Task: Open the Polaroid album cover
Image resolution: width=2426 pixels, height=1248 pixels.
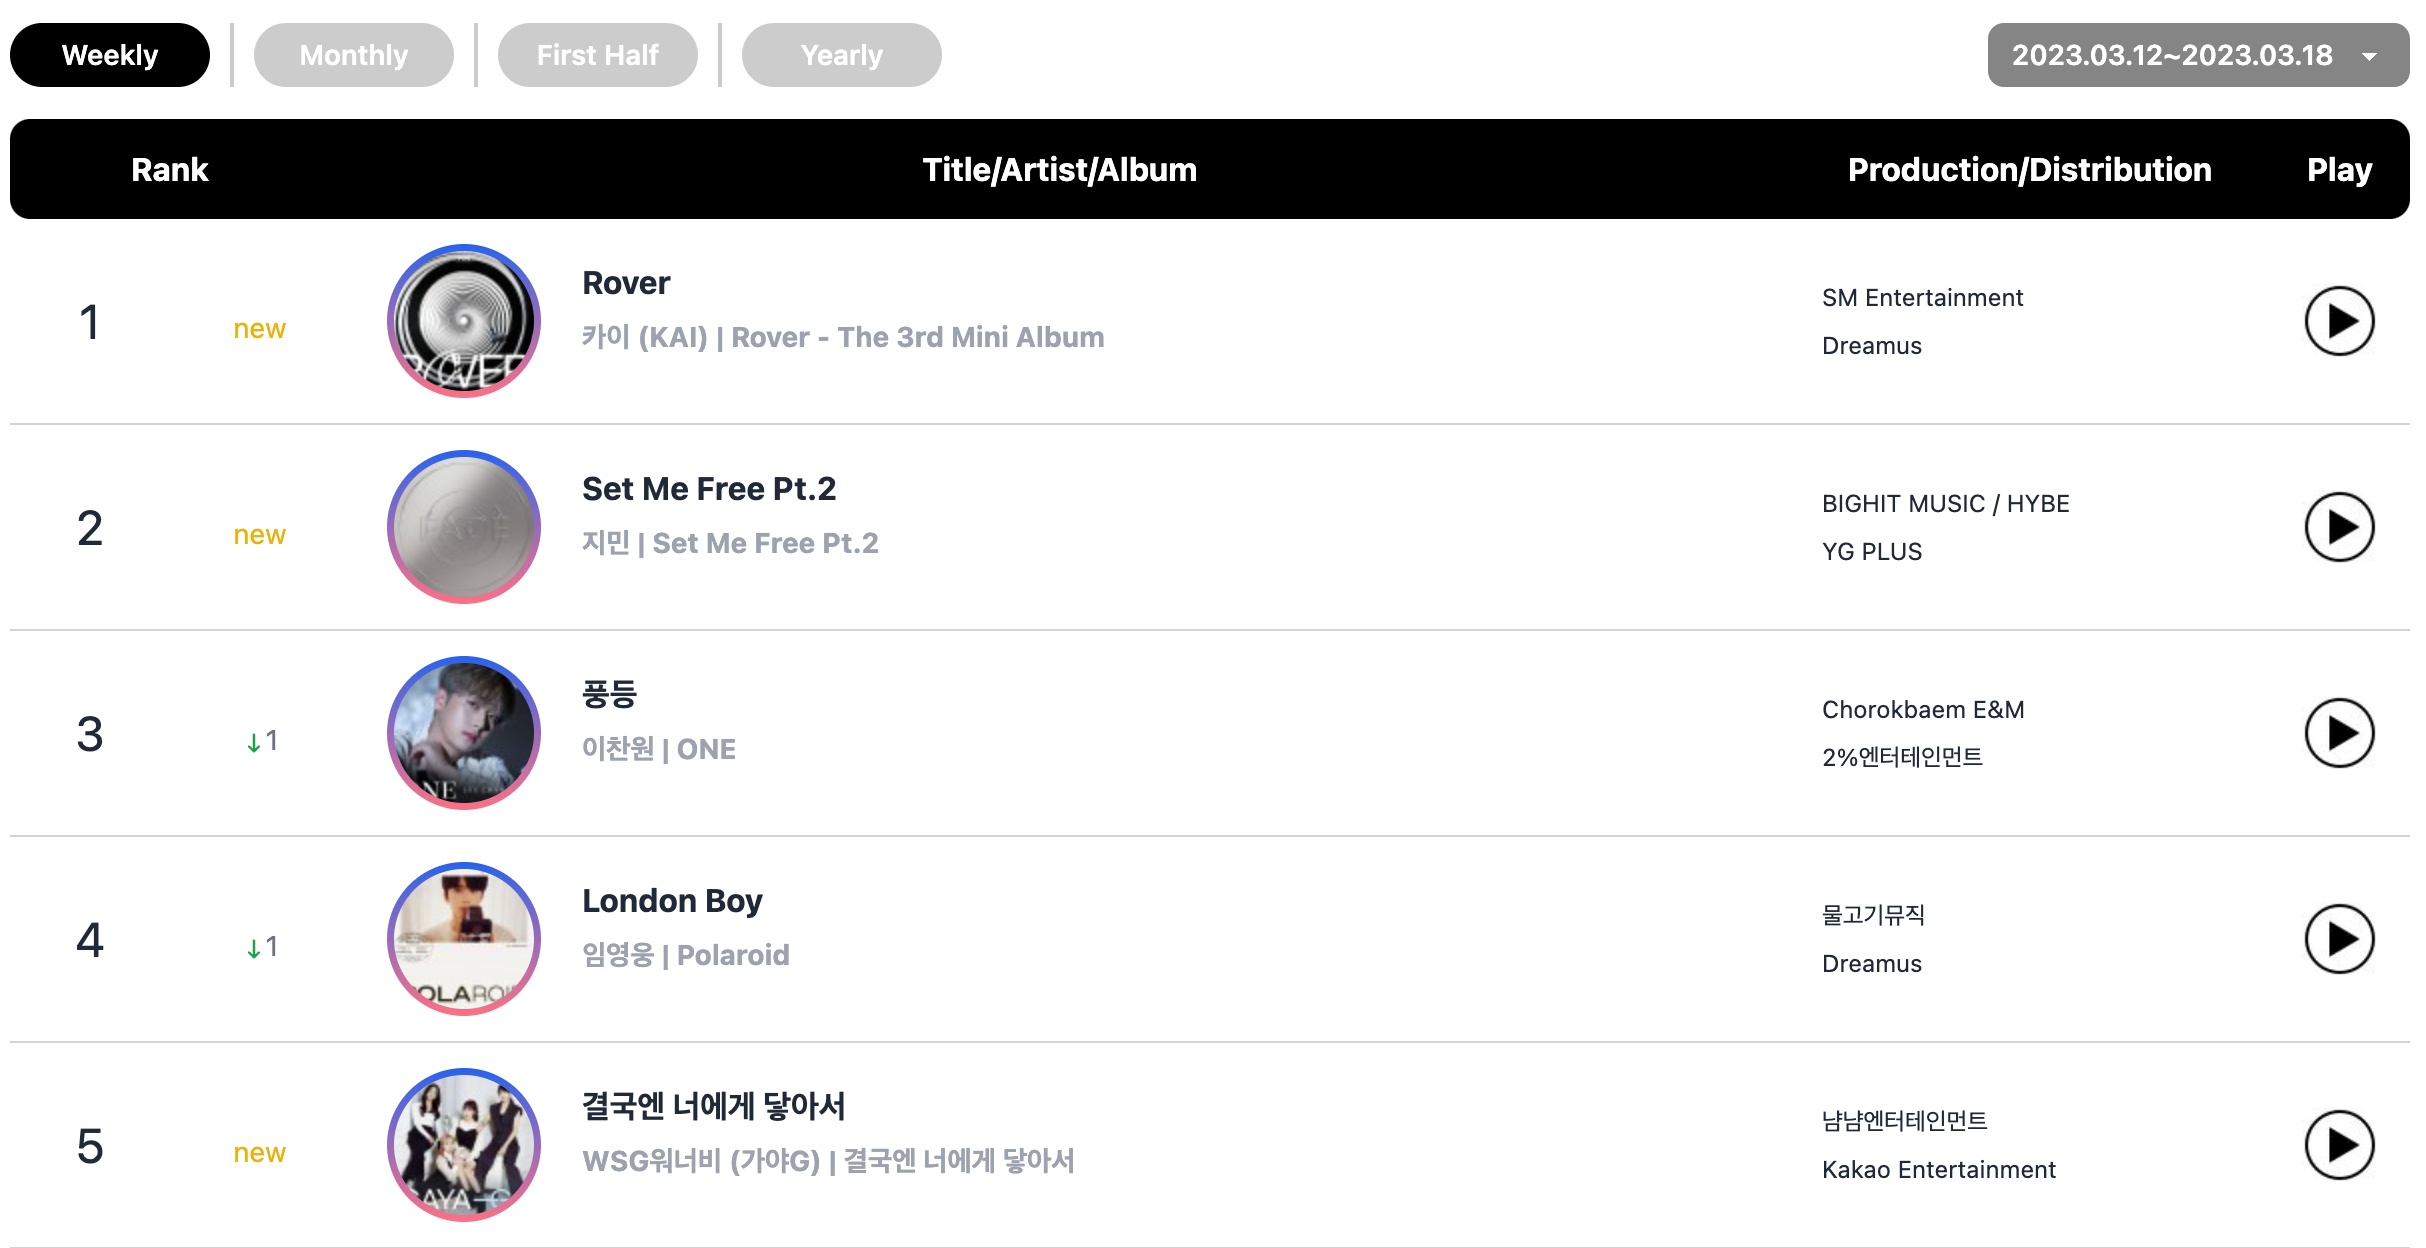Action: point(464,939)
